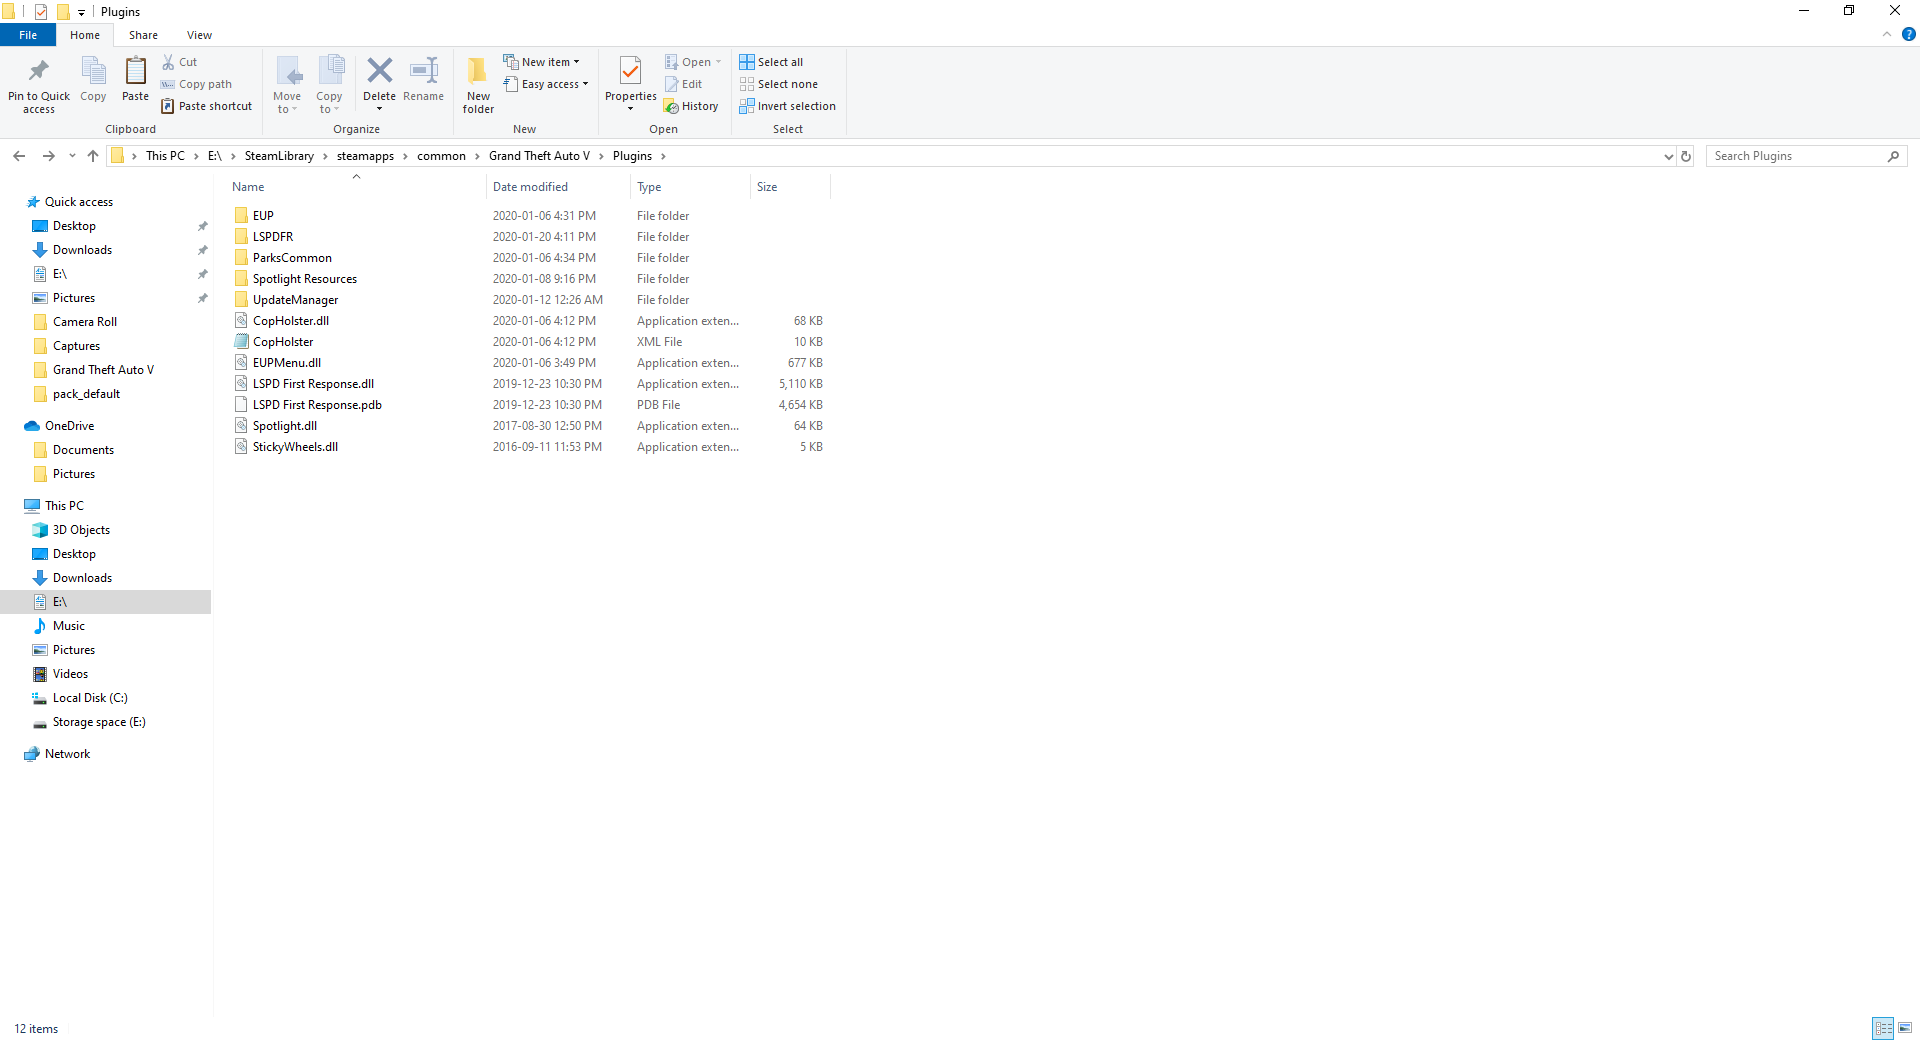The width and height of the screenshot is (1920, 1040).
Task: Expand the Easy access dropdown
Action: [546, 84]
